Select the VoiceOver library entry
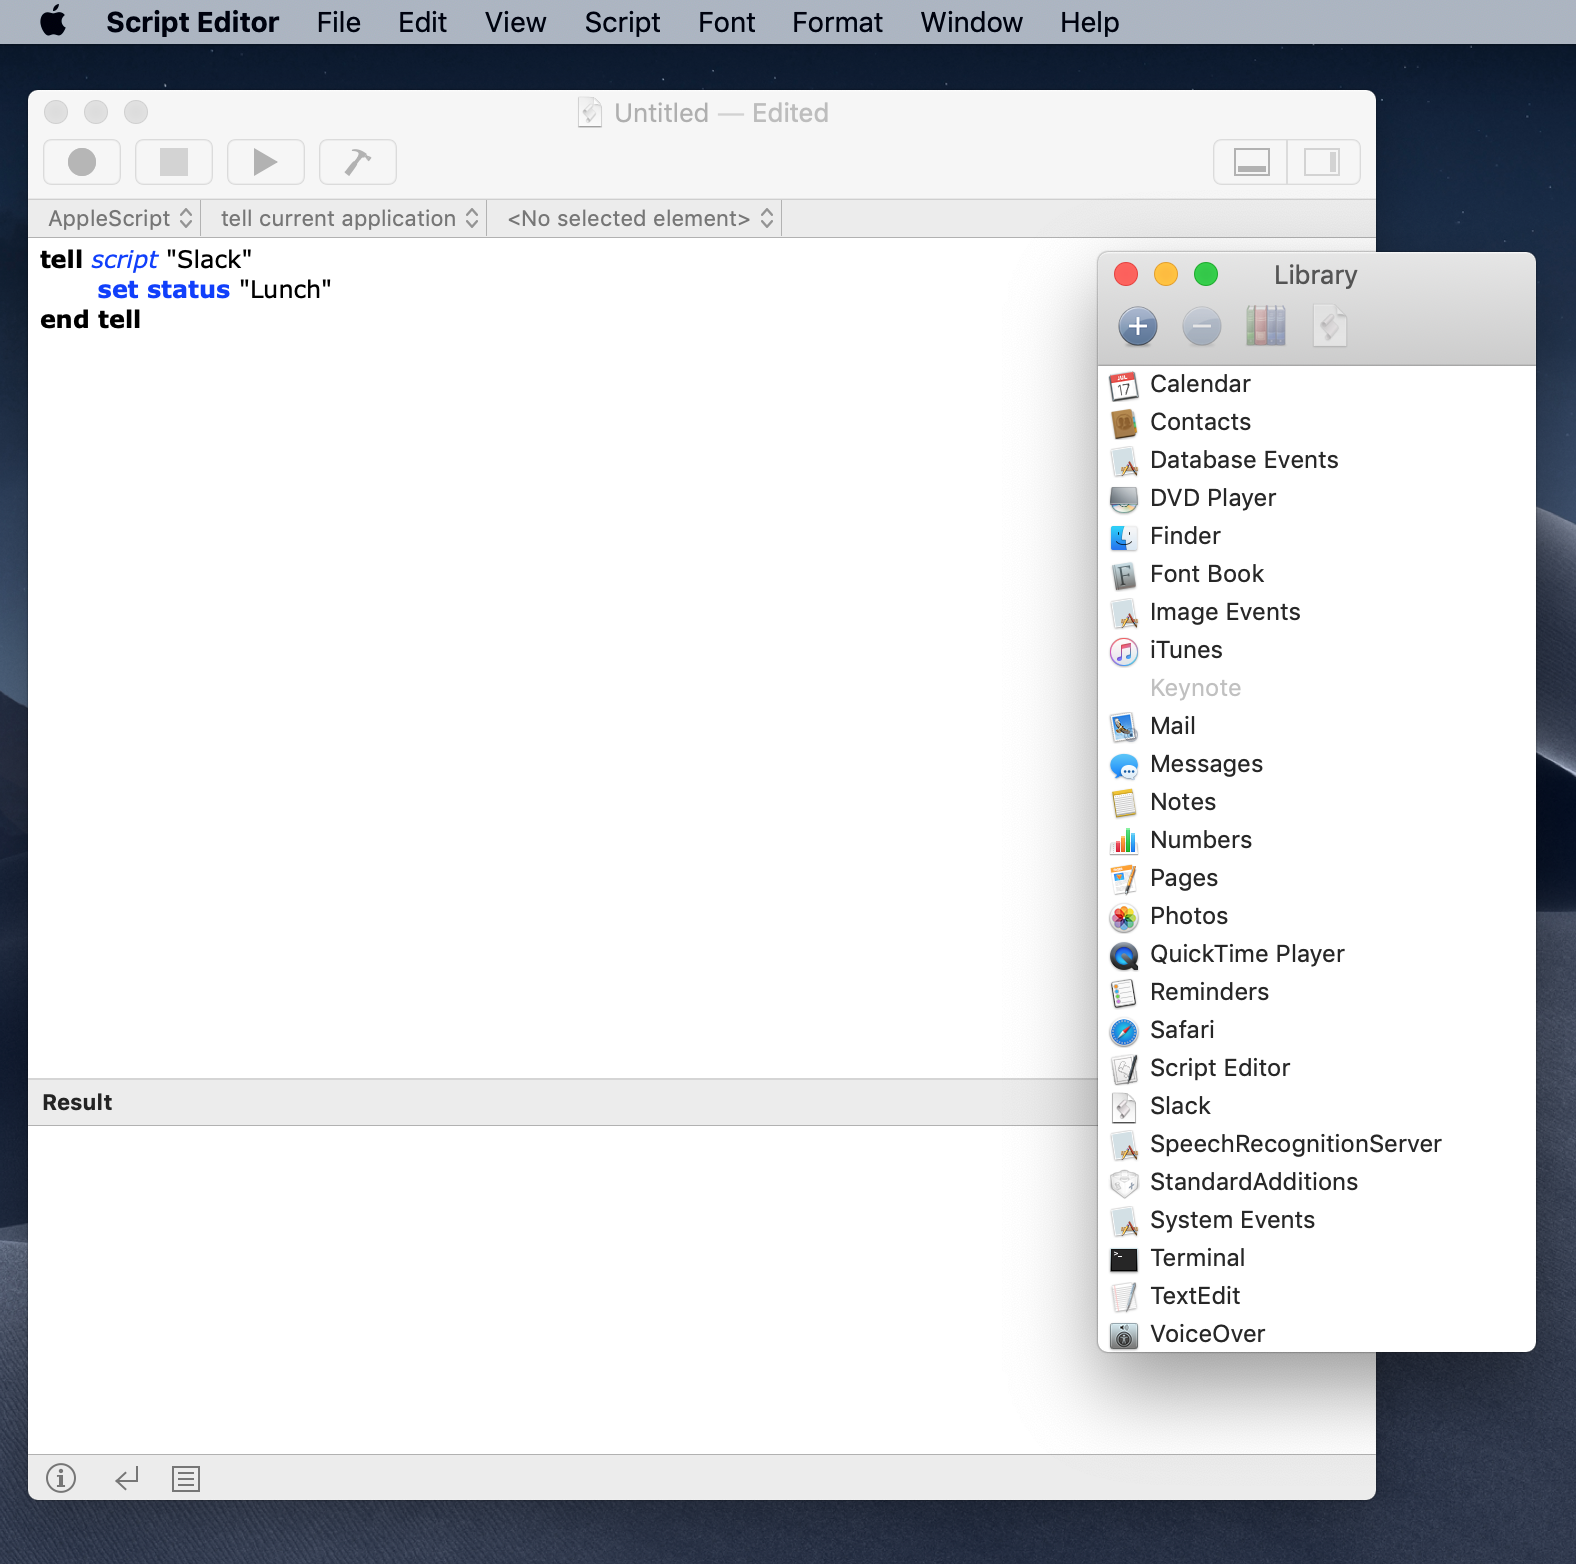This screenshot has height=1564, width=1576. click(1316, 1334)
